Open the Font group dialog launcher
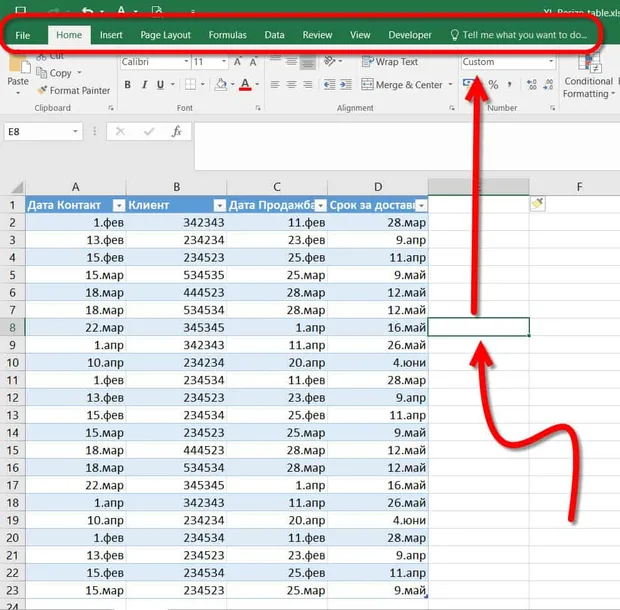Screen dimensions: 620x610 (x=258, y=108)
